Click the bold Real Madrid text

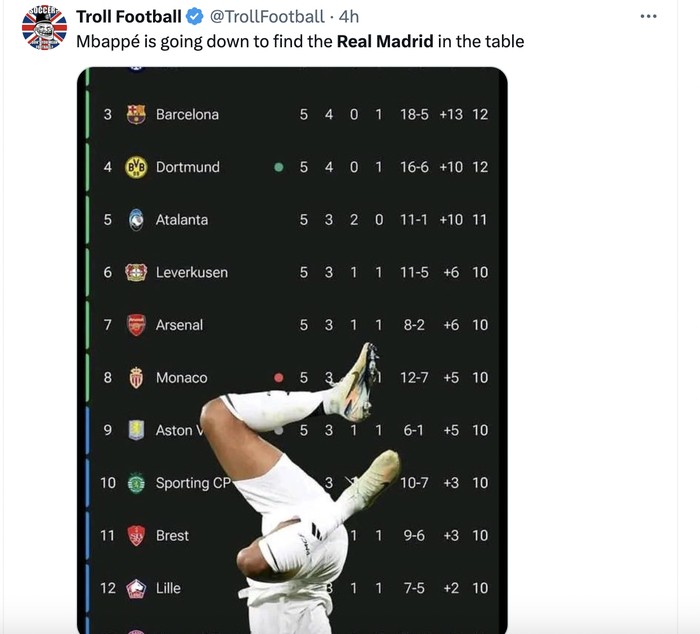[384, 41]
